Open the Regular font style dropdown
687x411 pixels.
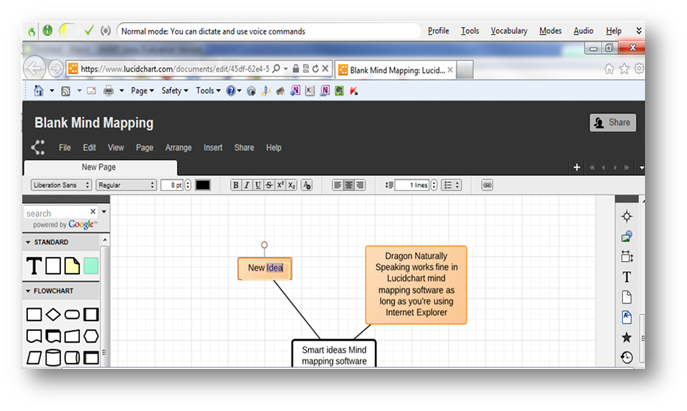coord(125,185)
